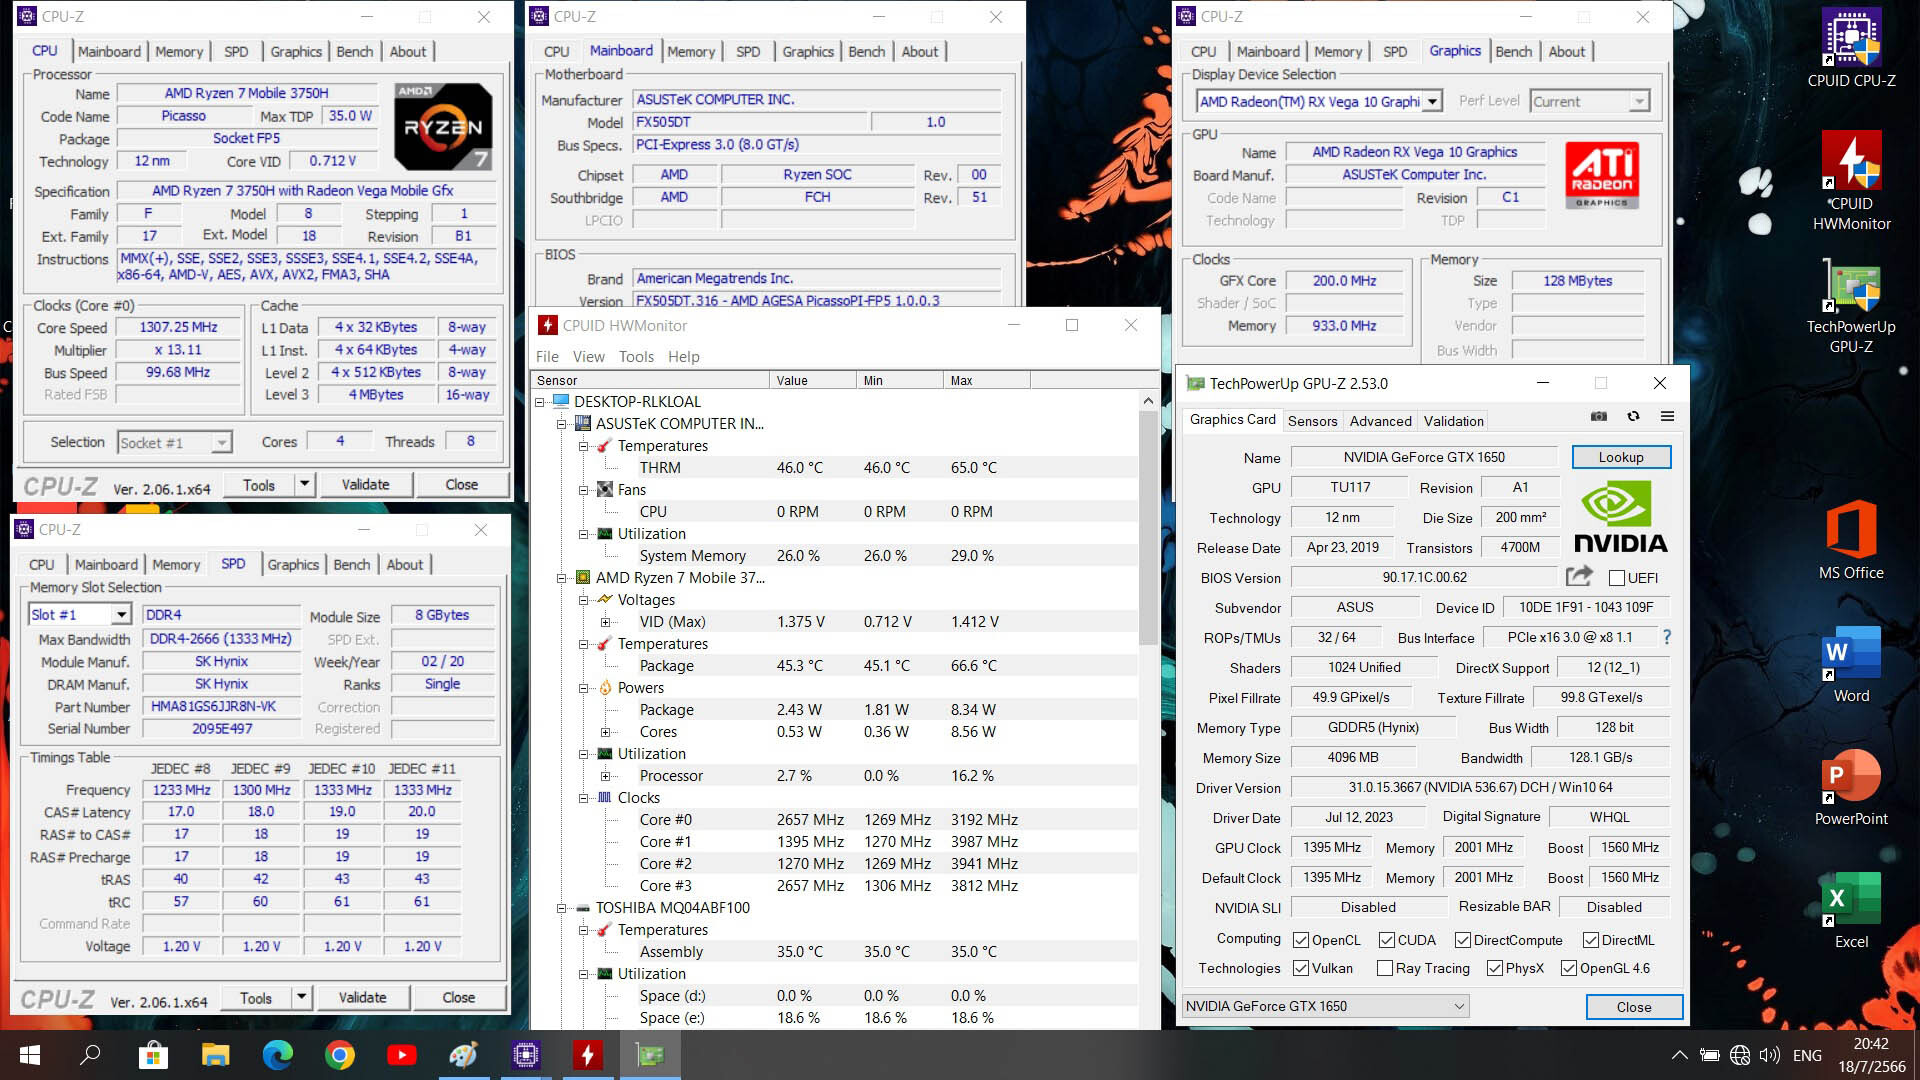Toggle the Ray Tracing checkbox
Image resolution: width=1920 pixels, height=1080 pixels.
[x=1385, y=968]
